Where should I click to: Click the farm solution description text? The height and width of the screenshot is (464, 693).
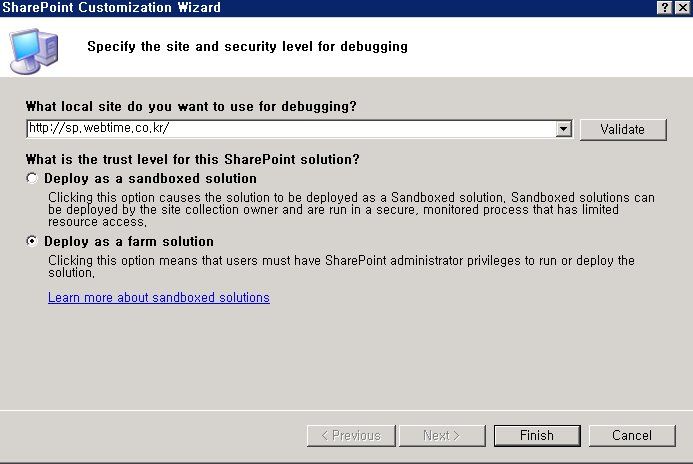pyautogui.click(x=341, y=266)
